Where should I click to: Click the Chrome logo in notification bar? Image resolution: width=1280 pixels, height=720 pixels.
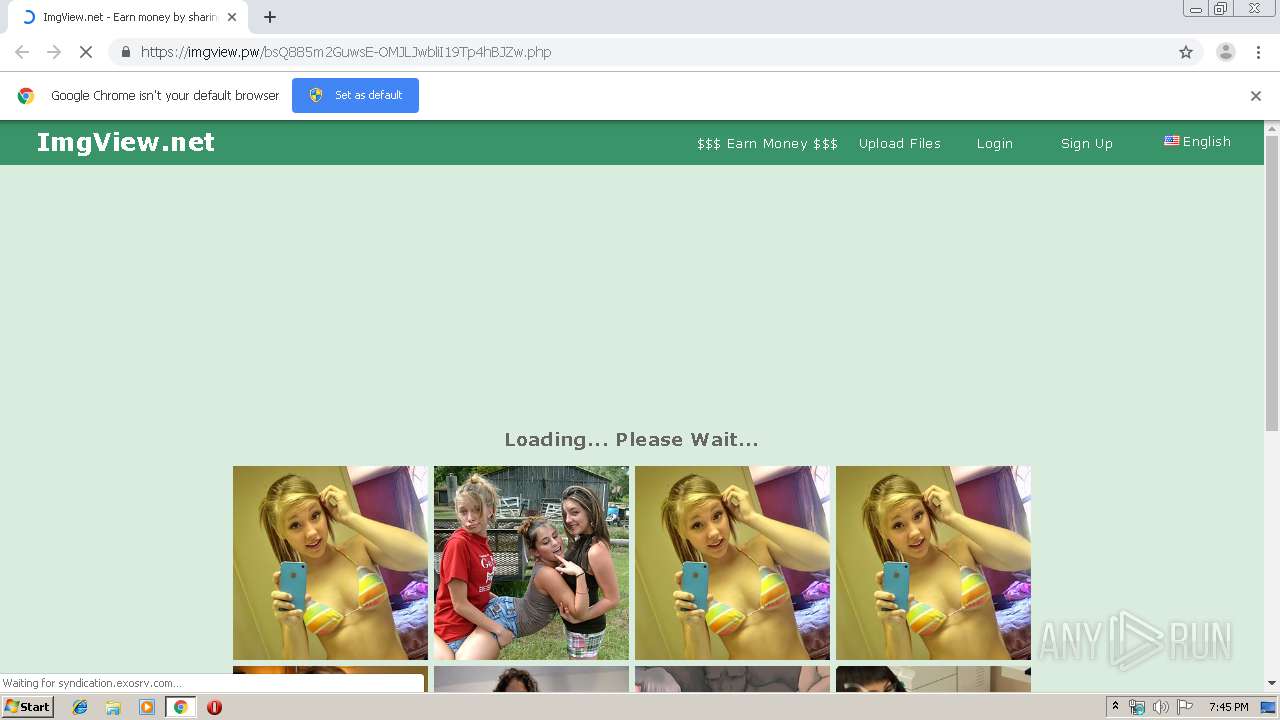point(26,96)
